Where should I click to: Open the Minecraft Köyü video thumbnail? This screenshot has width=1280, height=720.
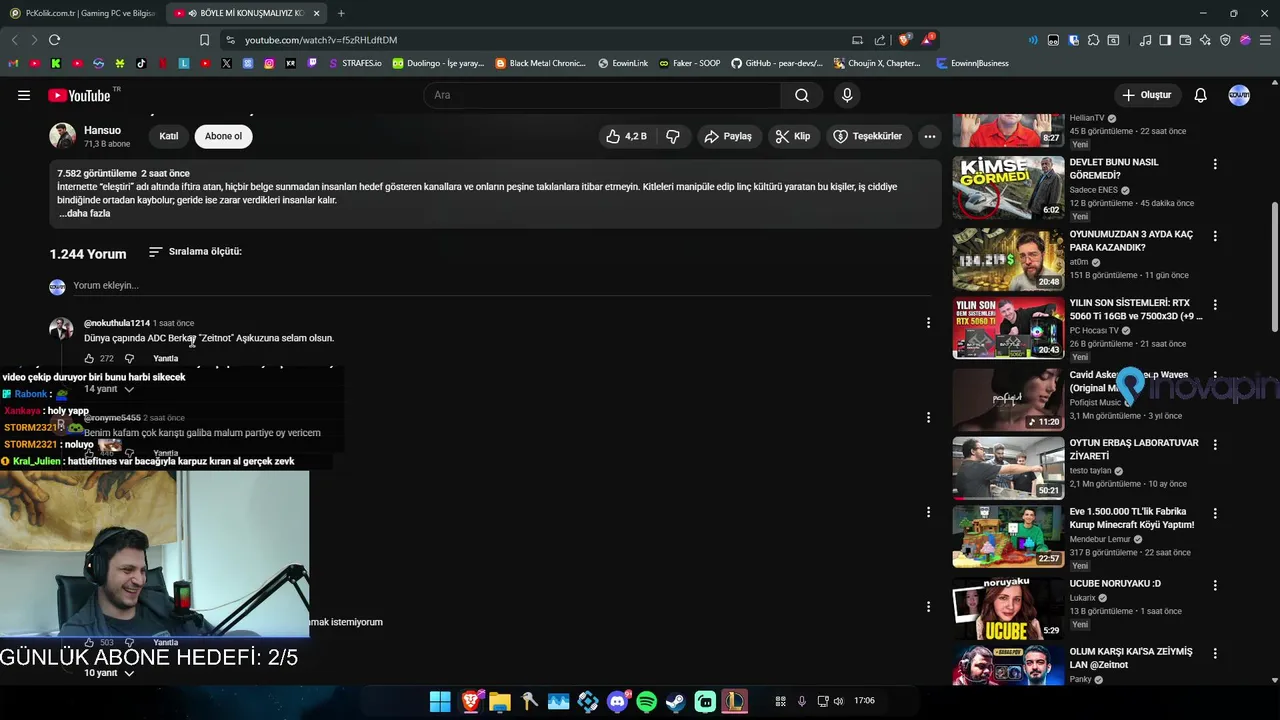tap(1008, 536)
